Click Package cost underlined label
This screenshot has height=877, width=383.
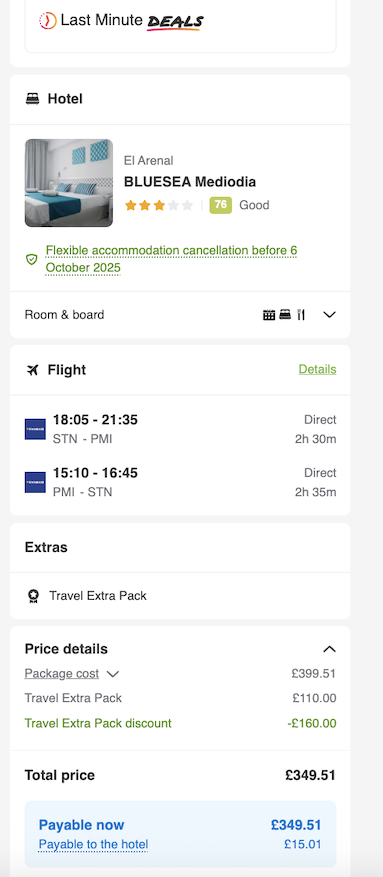pyautogui.click(x=62, y=673)
